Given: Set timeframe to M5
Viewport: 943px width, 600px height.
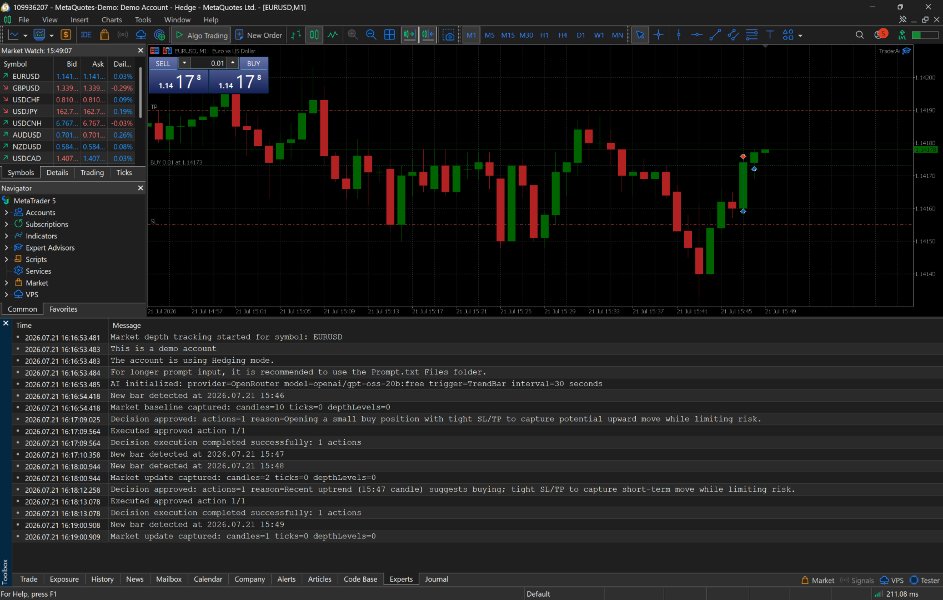Looking at the screenshot, I should [x=489, y=35].
